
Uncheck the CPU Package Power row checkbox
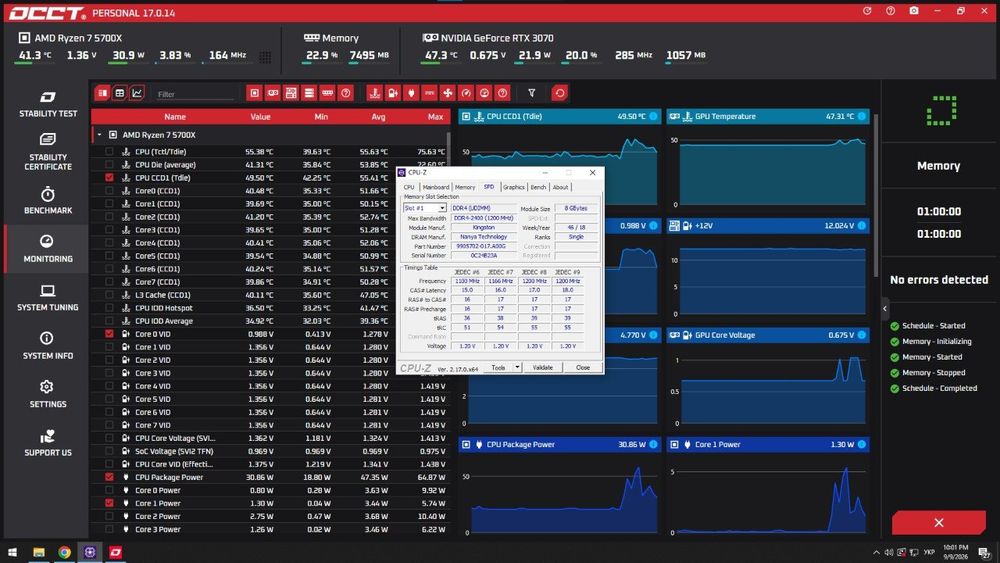(109, 477)
